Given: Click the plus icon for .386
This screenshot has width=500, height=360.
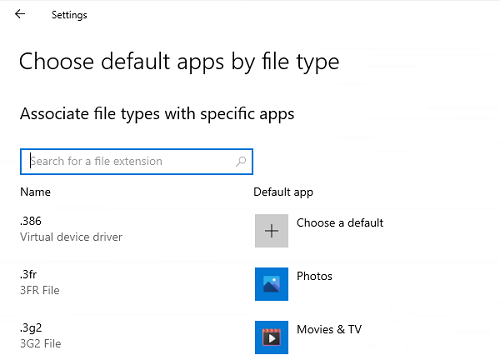Looking at the screenshot, I should coord(271,231).
